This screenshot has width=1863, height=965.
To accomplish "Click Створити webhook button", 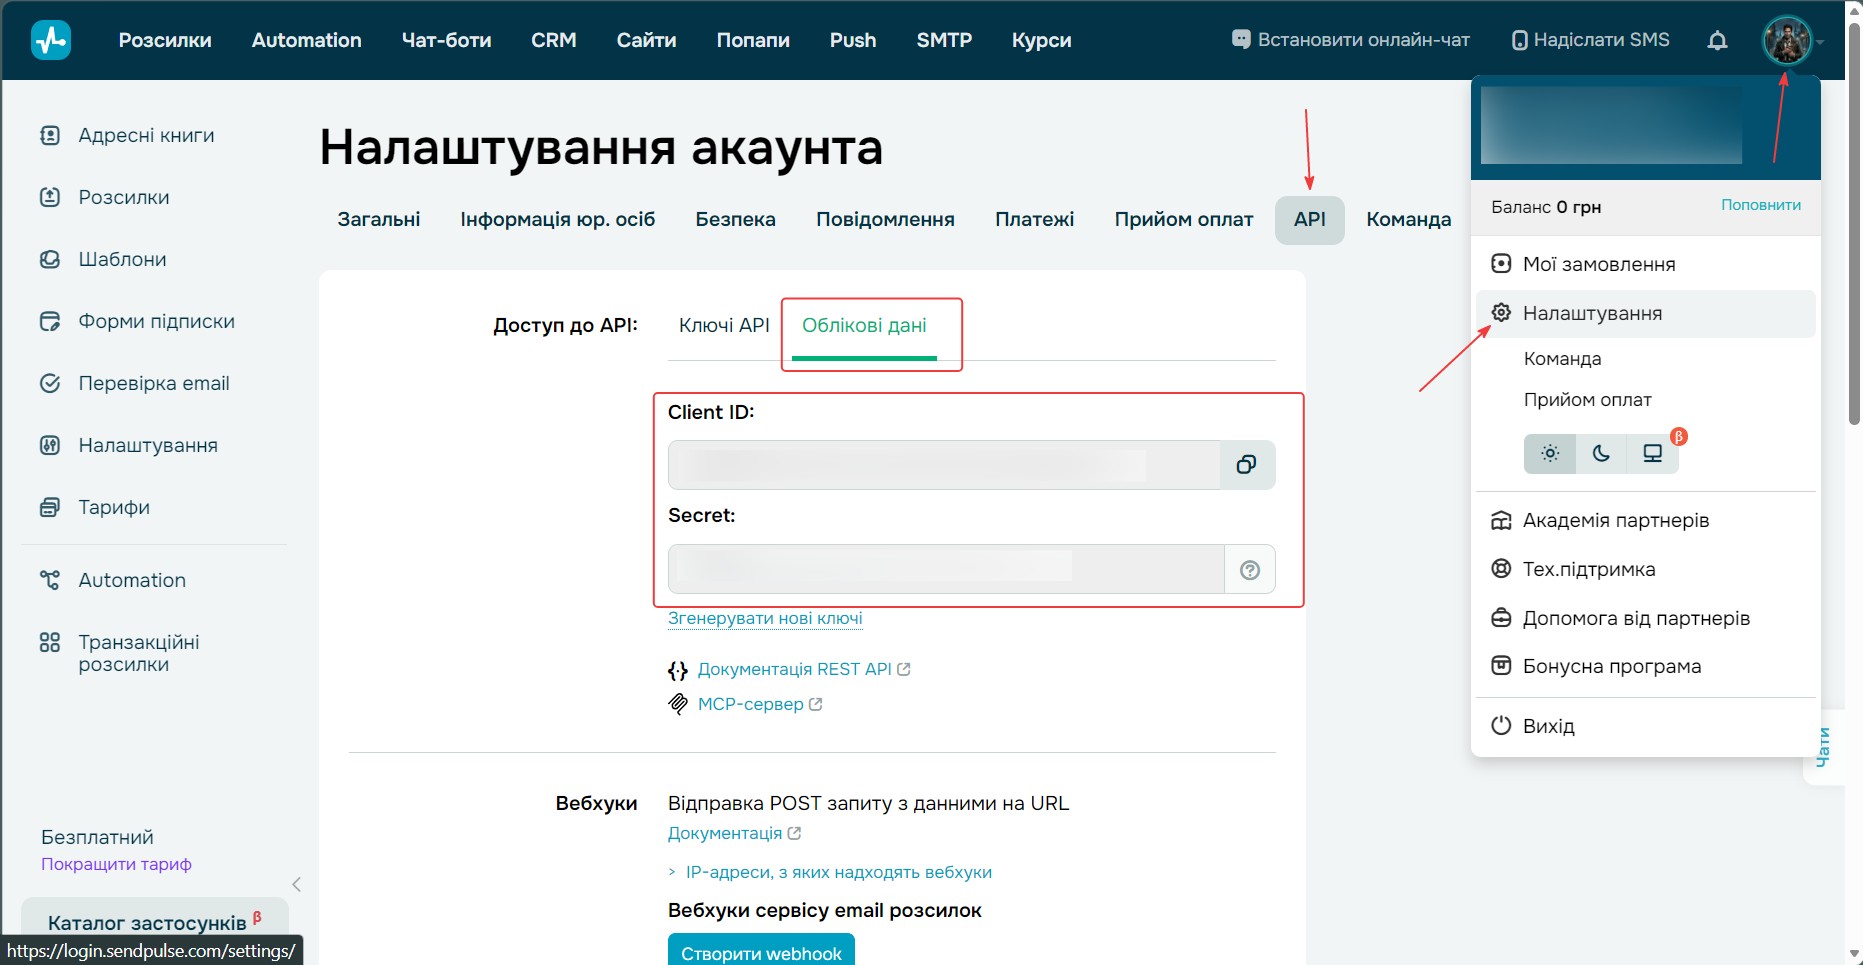I will point(761,950).
